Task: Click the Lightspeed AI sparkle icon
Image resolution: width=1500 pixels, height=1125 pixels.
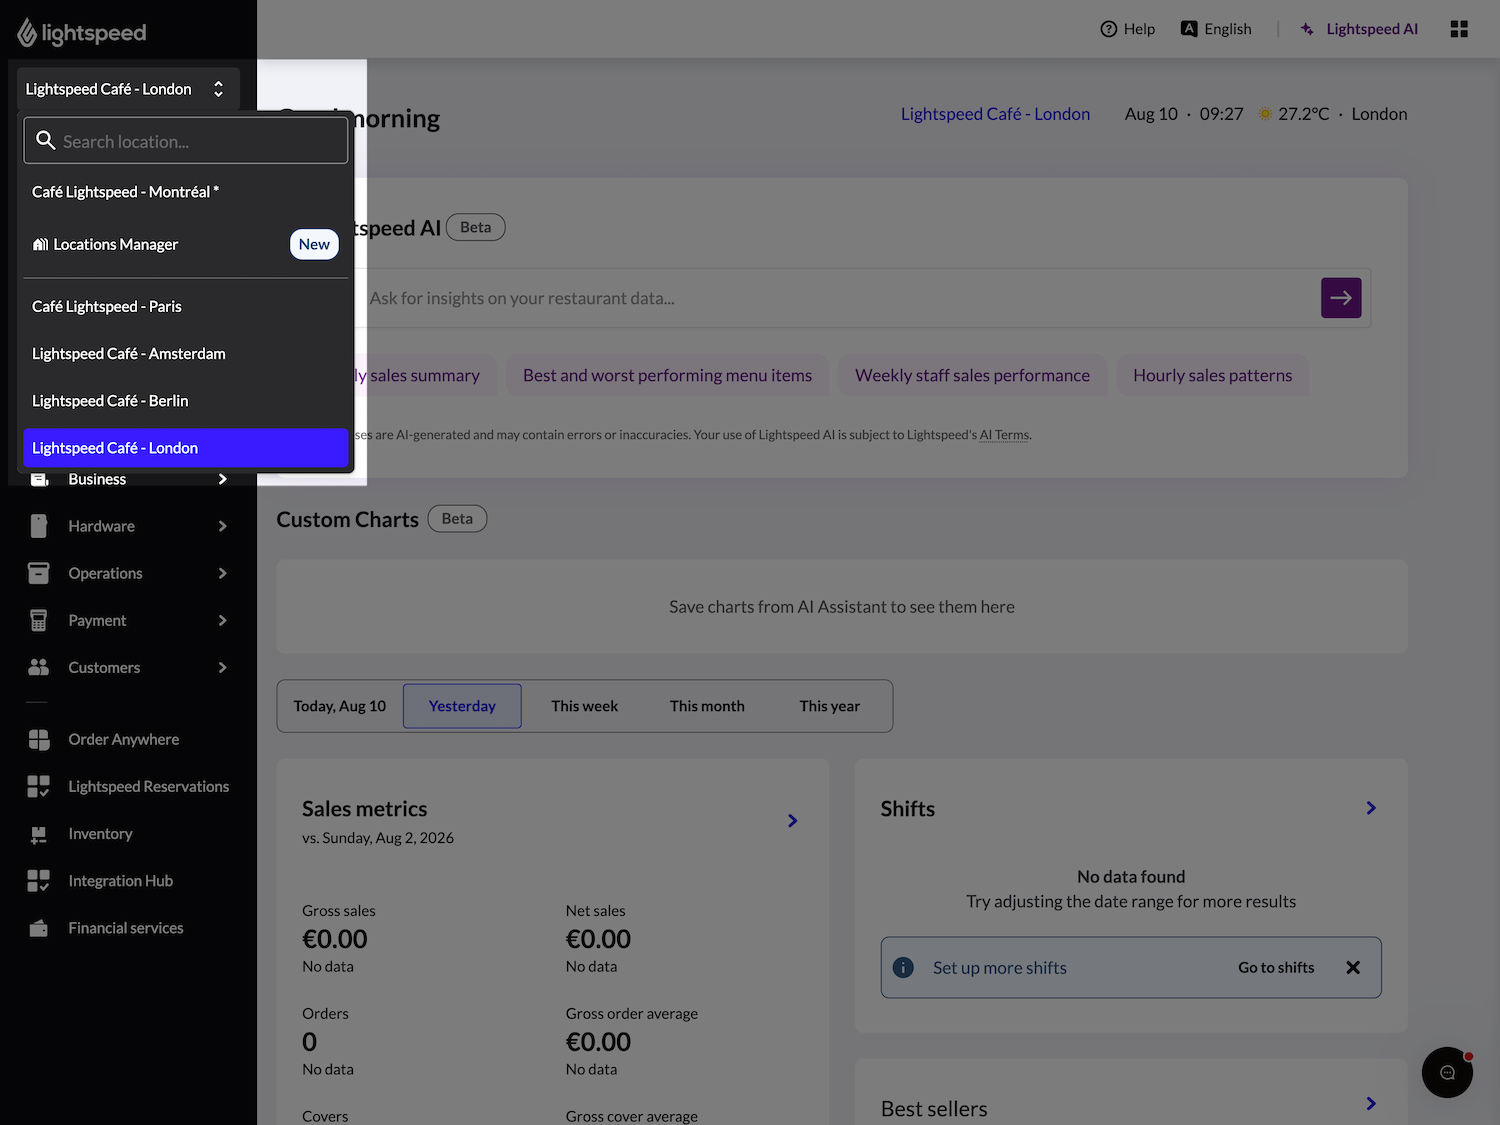Action: [1307, 29]
